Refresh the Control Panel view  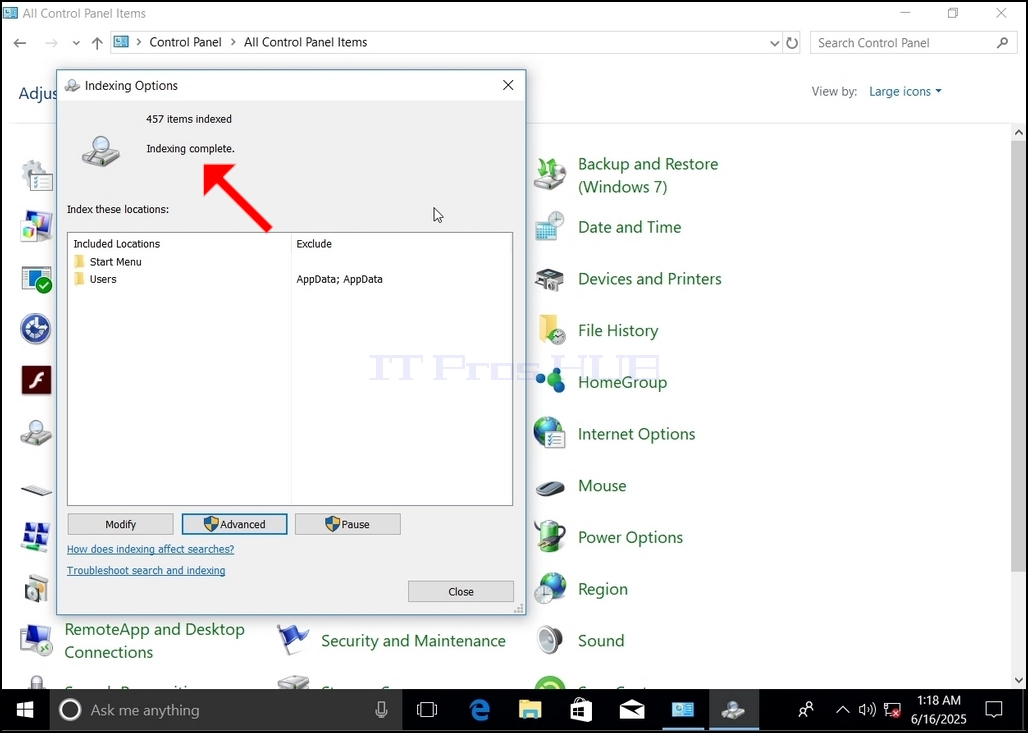792,43
